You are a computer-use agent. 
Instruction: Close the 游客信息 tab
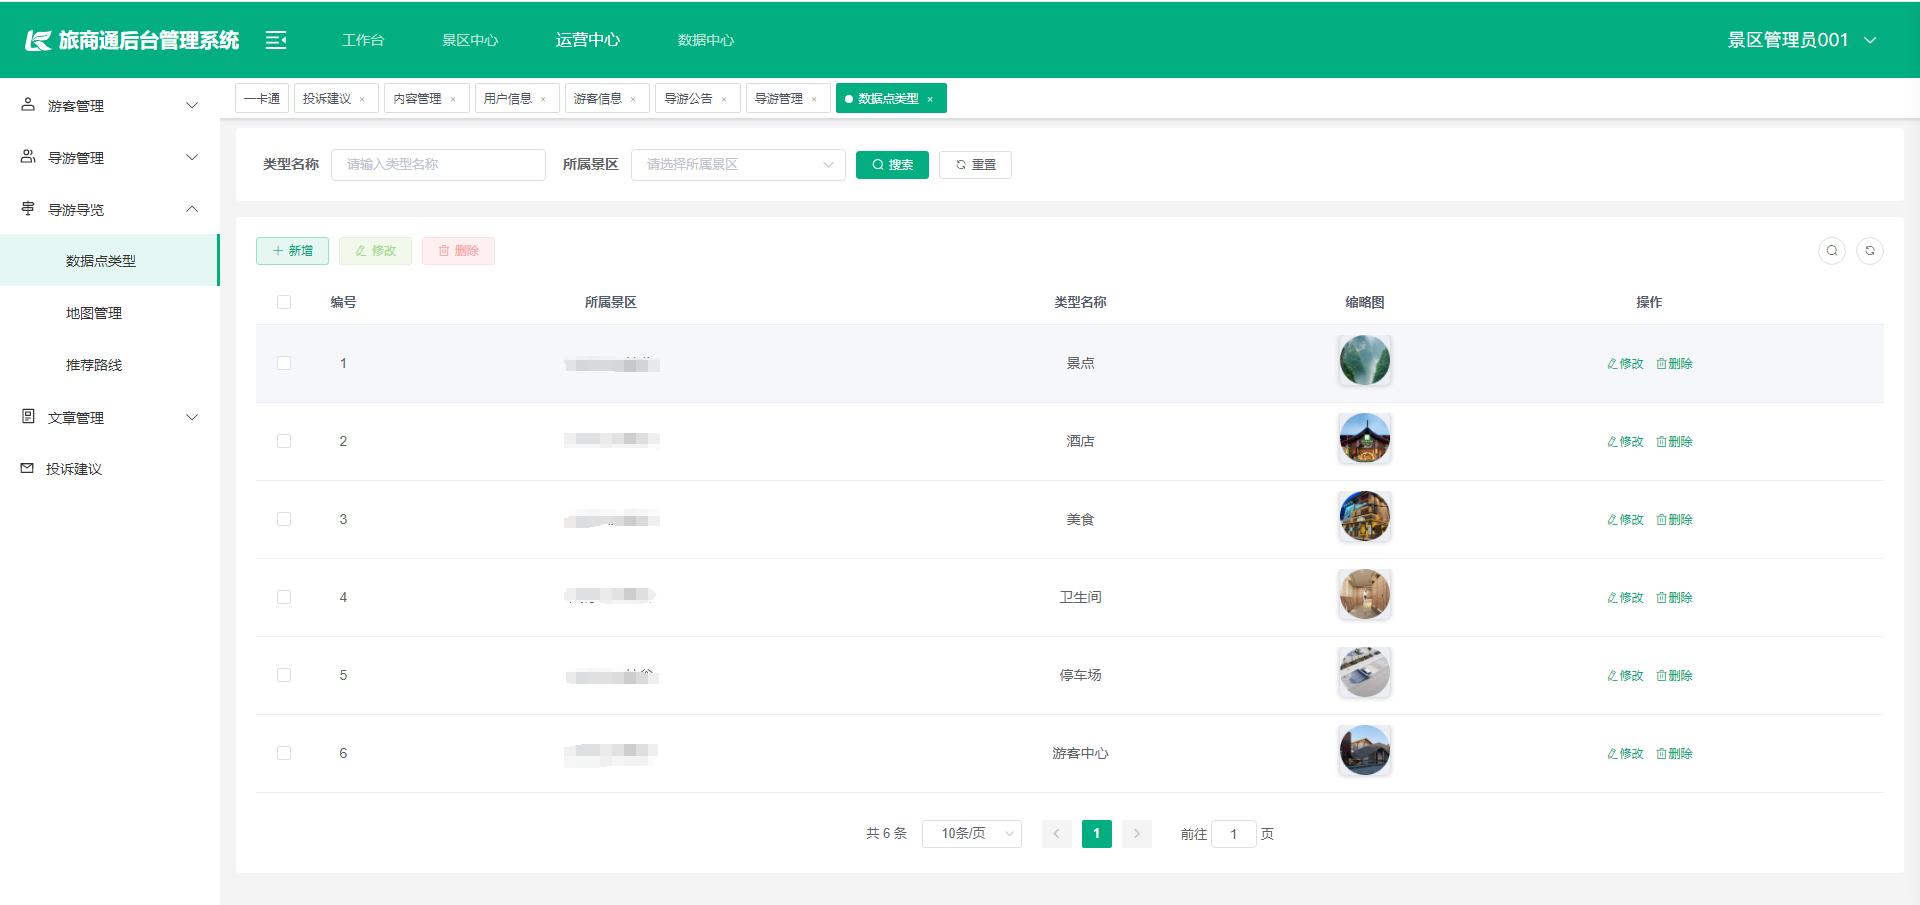point(633,99)
